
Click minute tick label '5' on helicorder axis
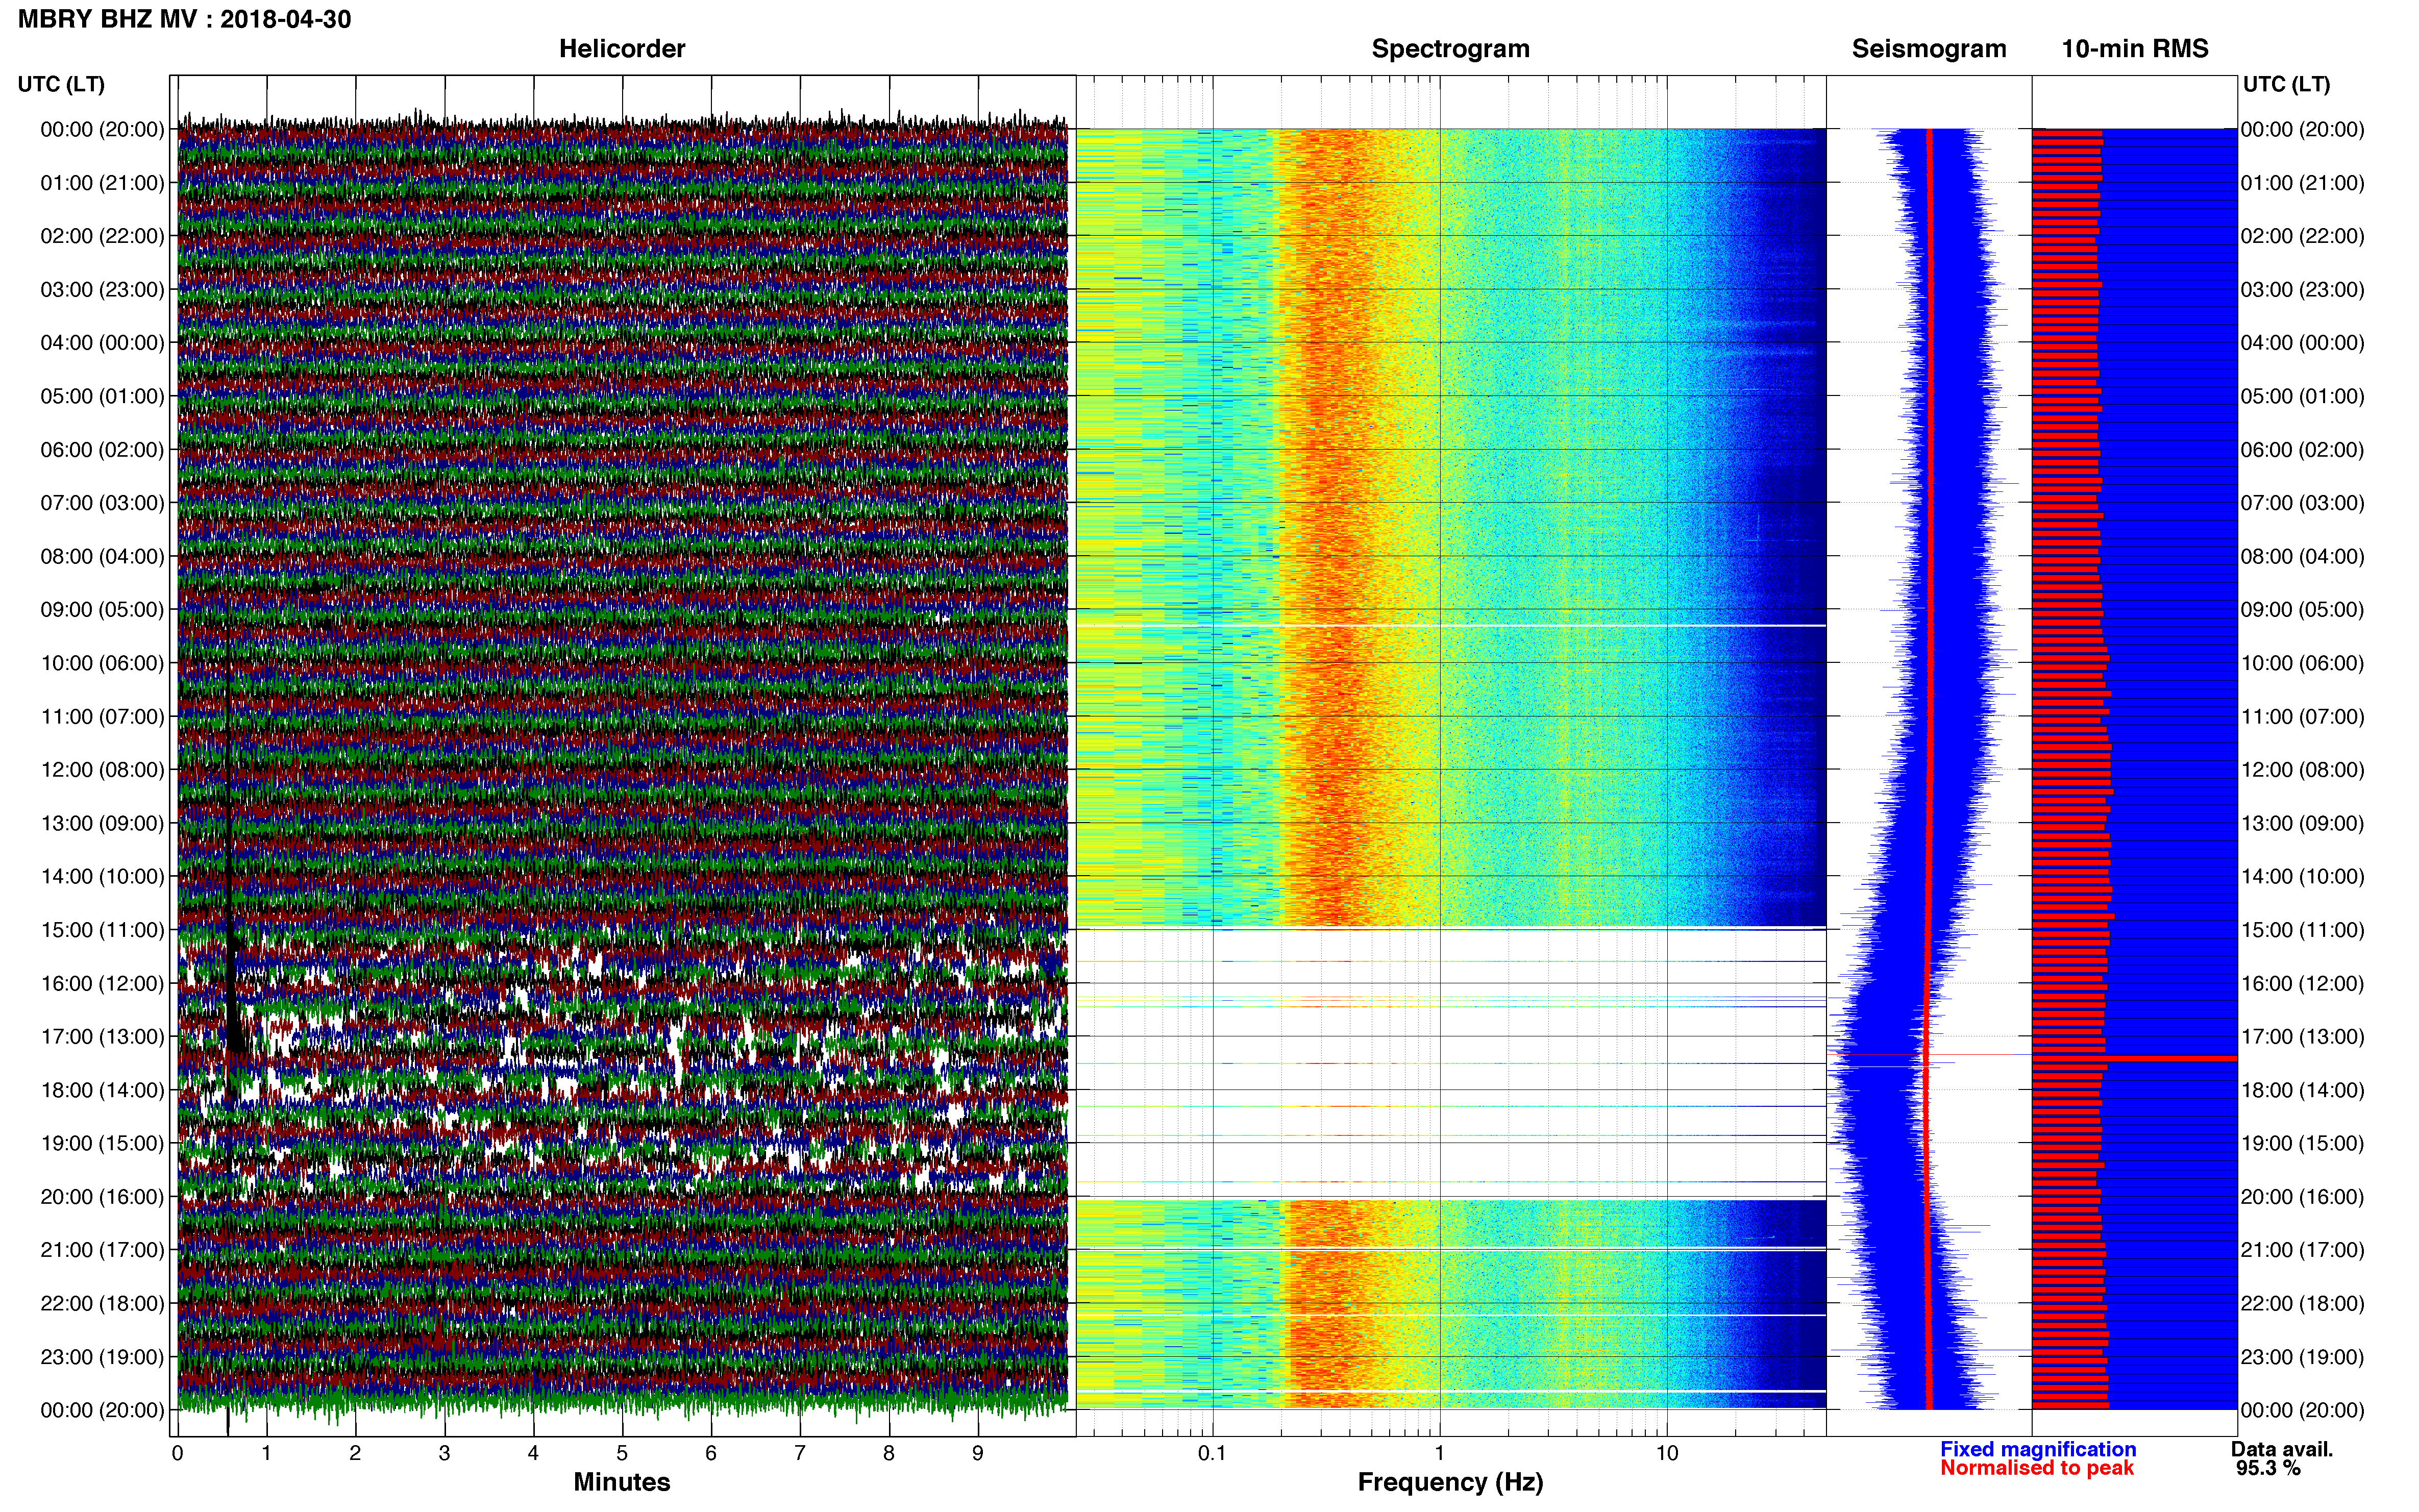click(622, 1454)
